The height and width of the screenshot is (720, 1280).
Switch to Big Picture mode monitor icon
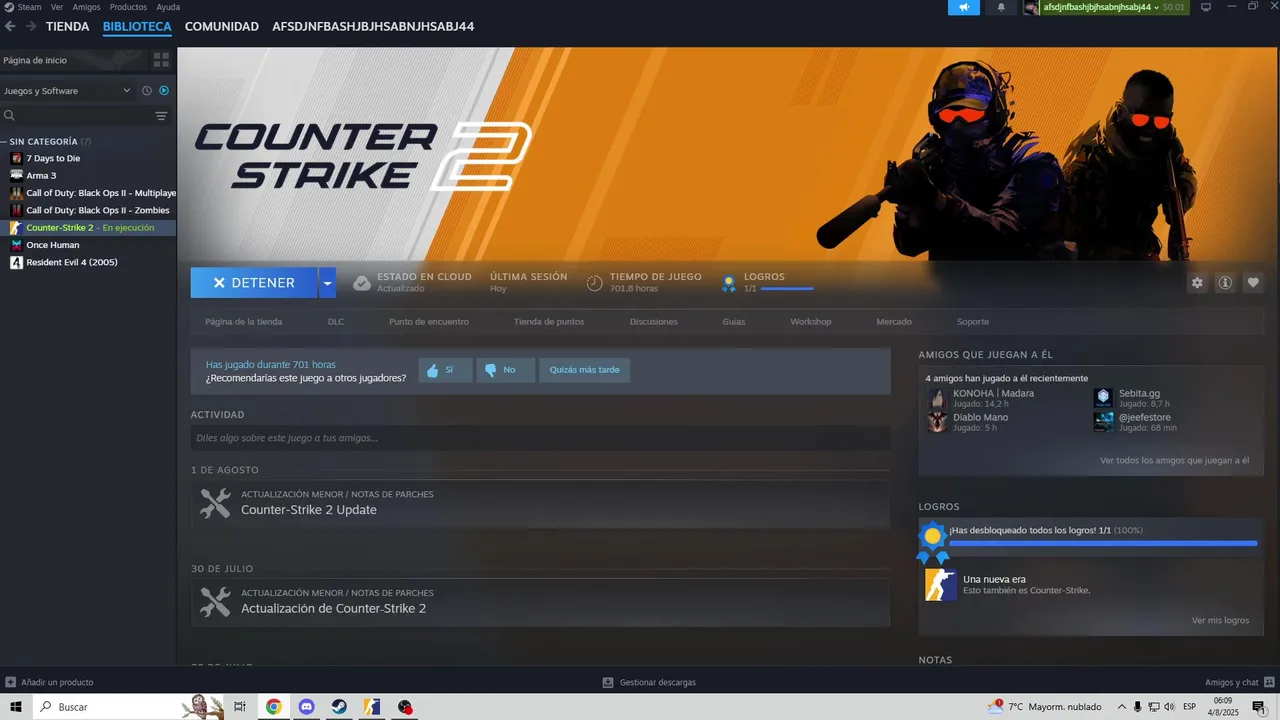coord(1206,7)
